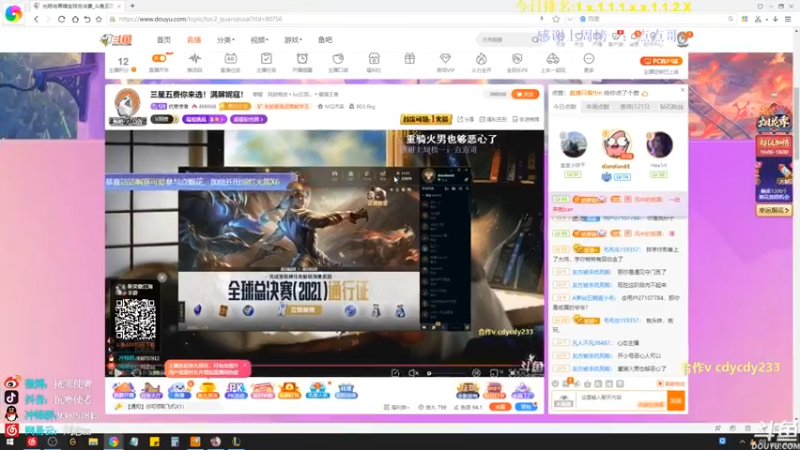The image size is (800, 450).
Task: Open a new browser tab with plus
Action: pos(132,6)
